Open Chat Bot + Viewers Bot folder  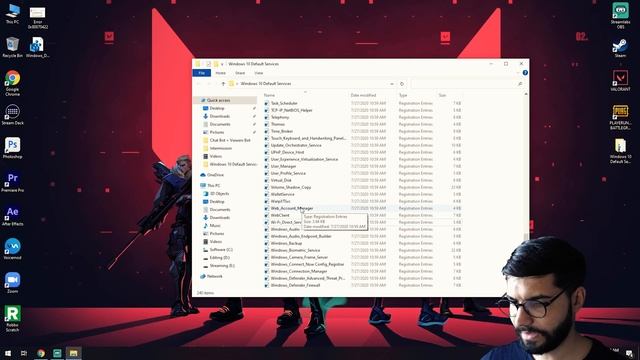(230, 140)
